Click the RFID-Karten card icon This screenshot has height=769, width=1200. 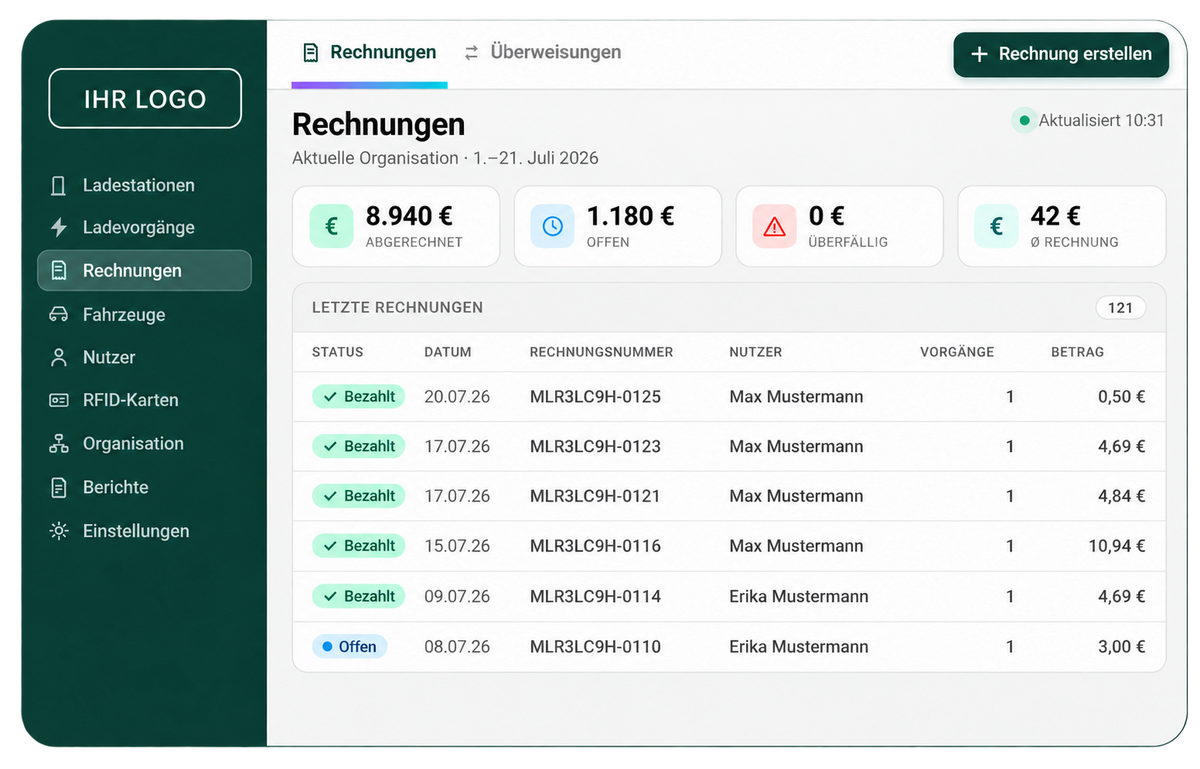pos(59,400)
